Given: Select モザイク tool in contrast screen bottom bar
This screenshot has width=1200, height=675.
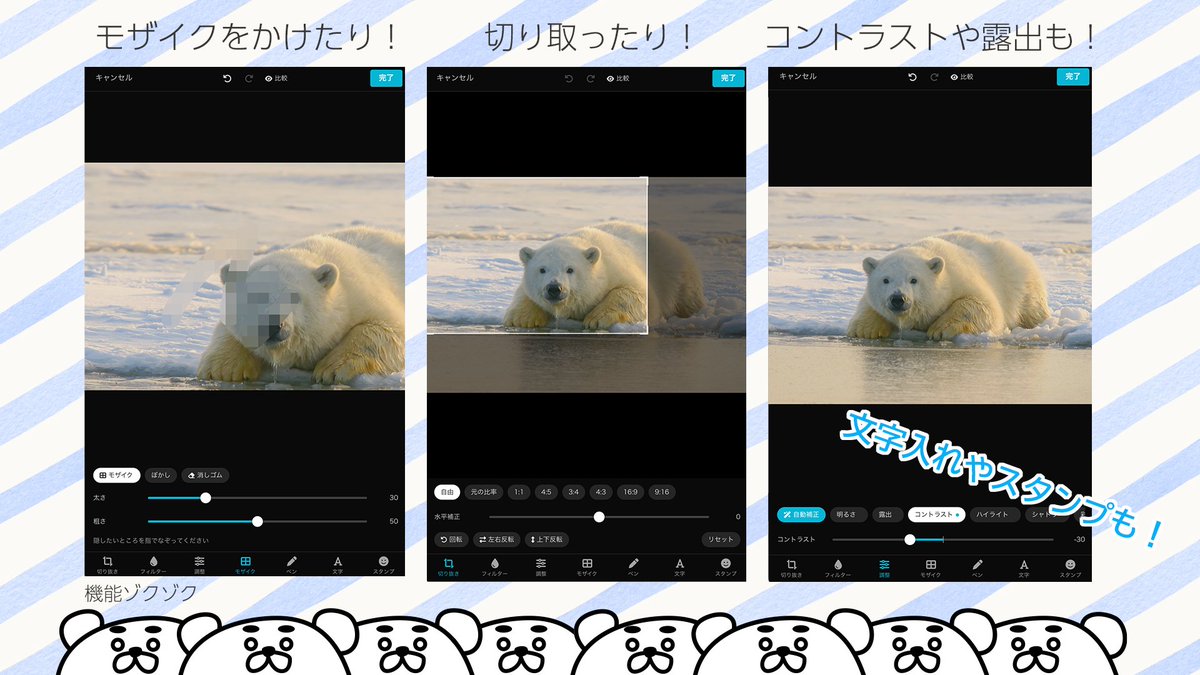Looking at the screenshot, I should (x=931, y=569).
